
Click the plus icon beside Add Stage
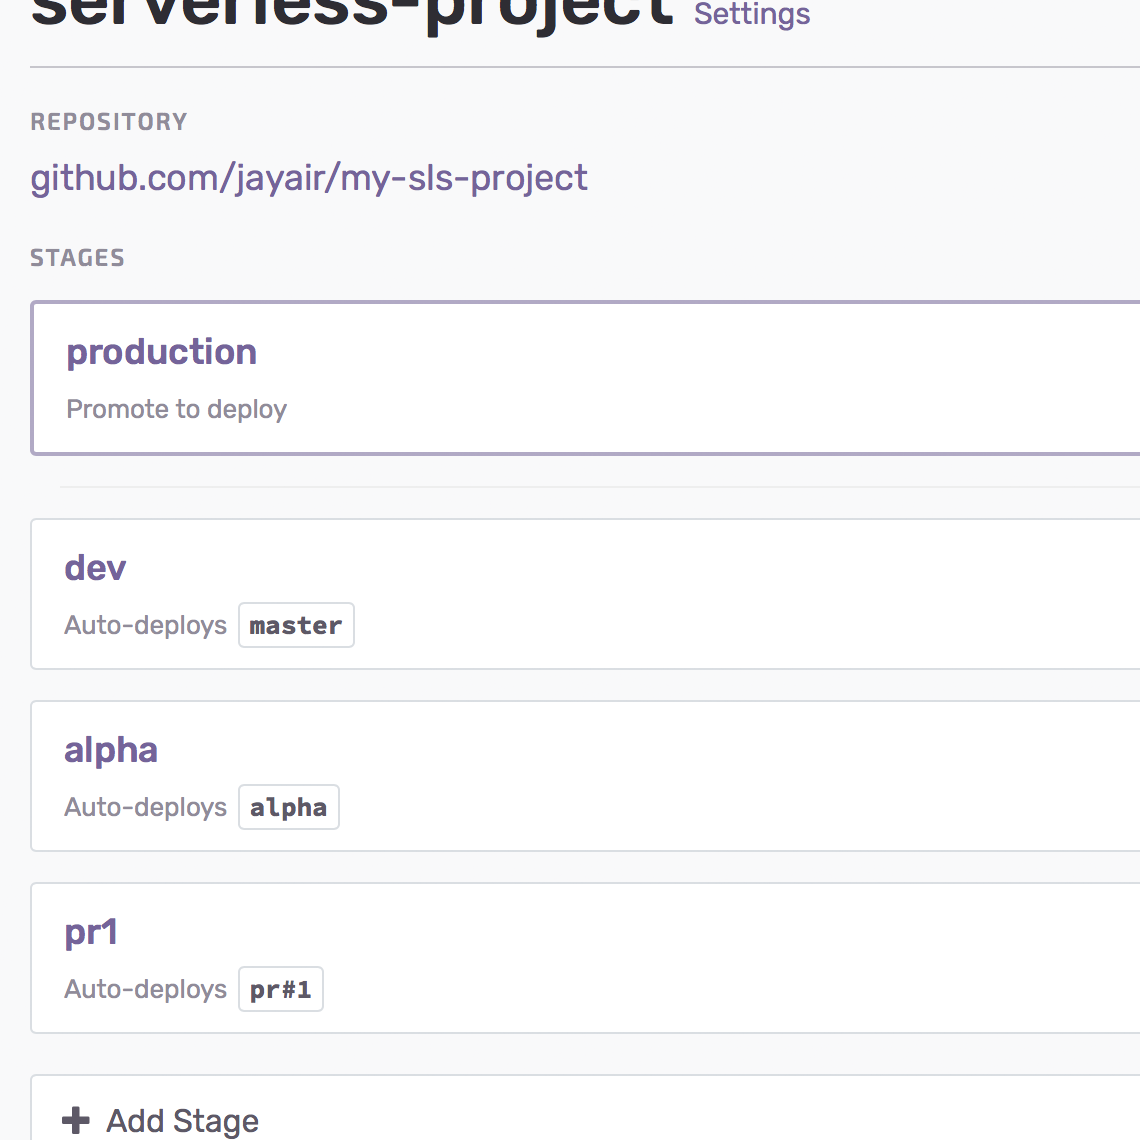tap(76, 1120)
